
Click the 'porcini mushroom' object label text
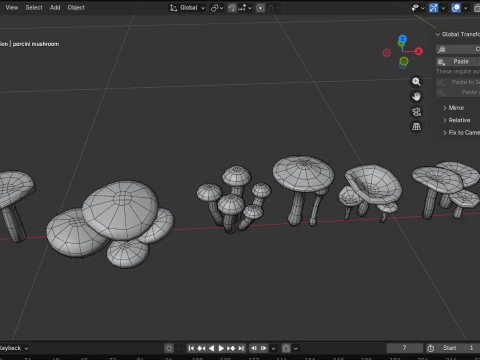pos(36,44)
